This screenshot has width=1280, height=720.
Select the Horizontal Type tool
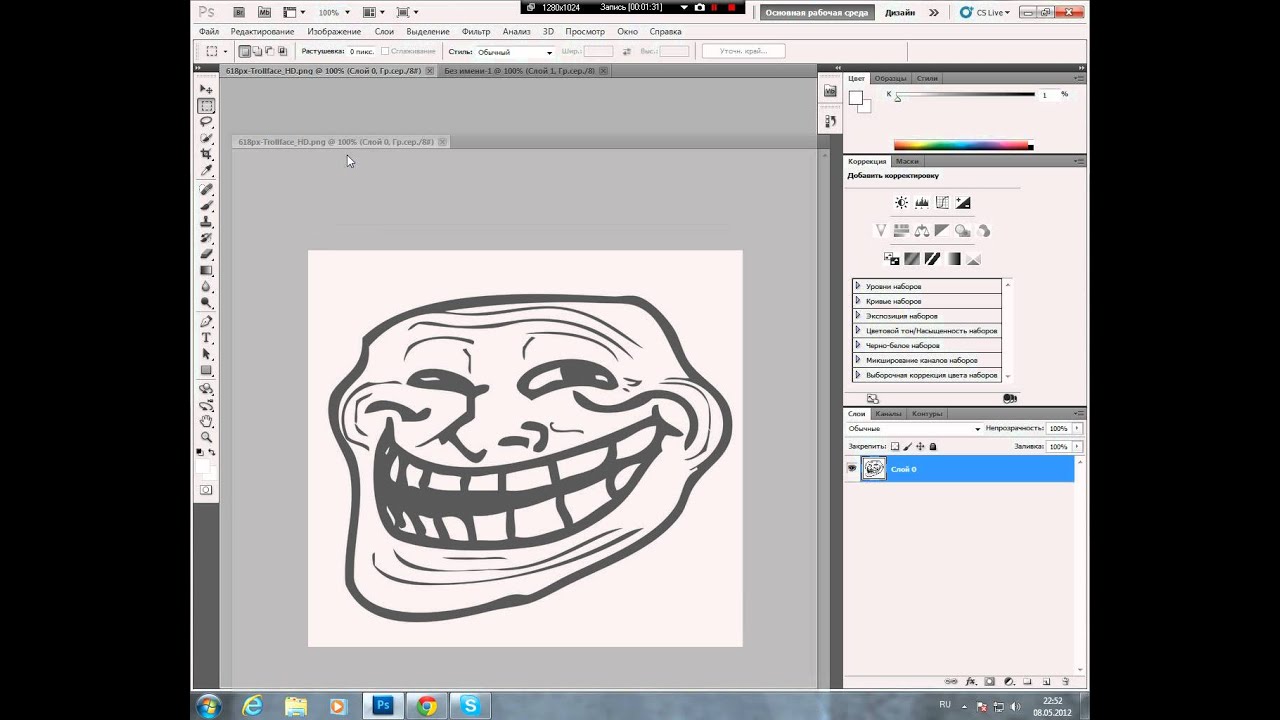coord(206,337)
